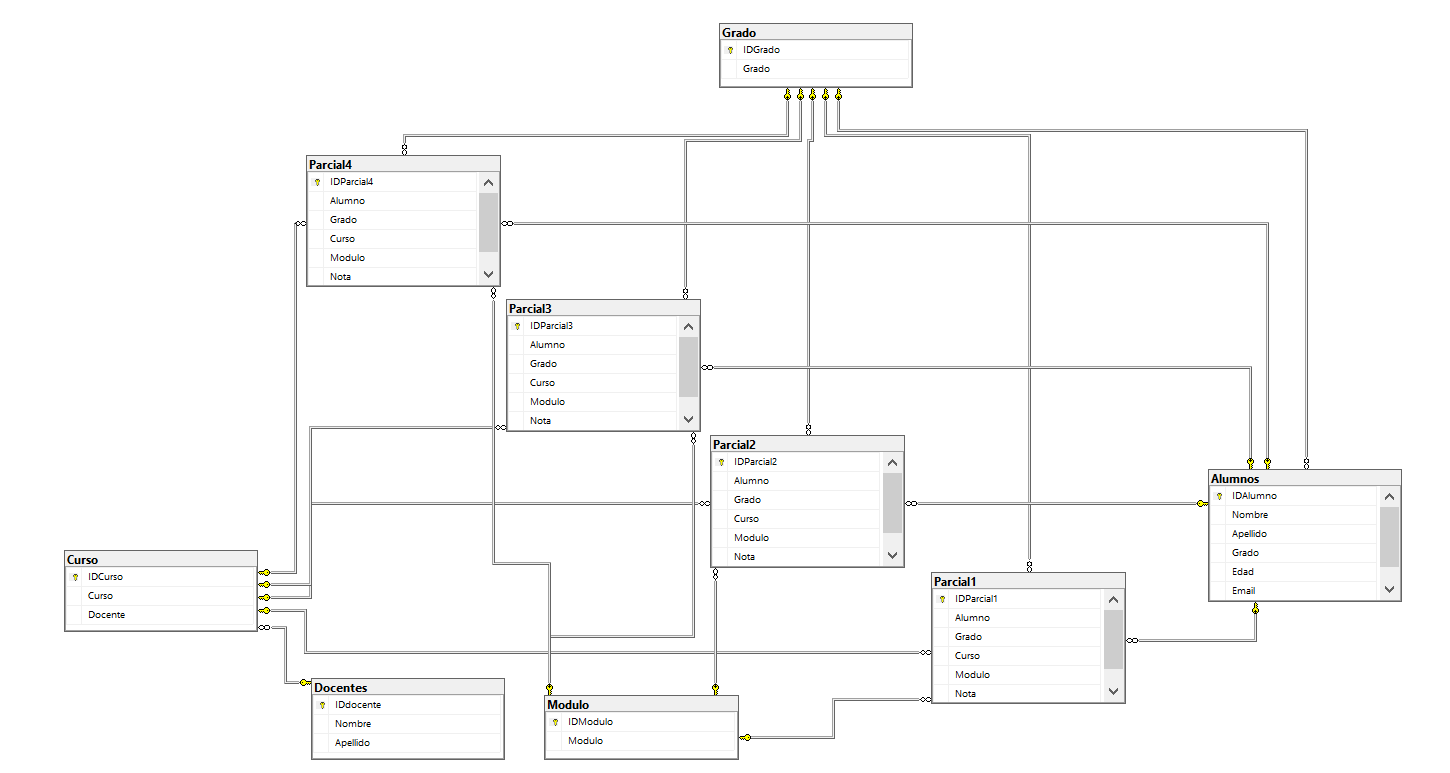Click scroll down arrow in Parcial4 table
Screen dimensions: 1450x773
point(488,274)
